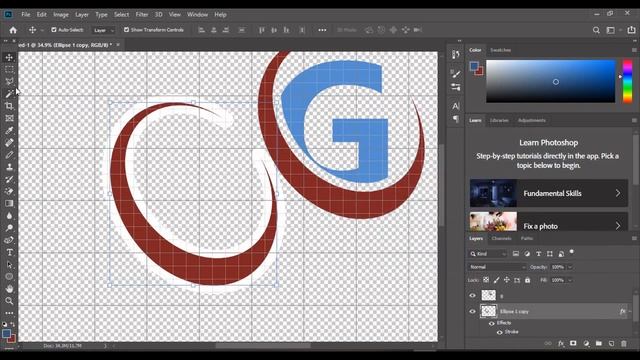Screen dimensions: 640x360
Task: Click the Opacity value field
Action: pos(558,267)
